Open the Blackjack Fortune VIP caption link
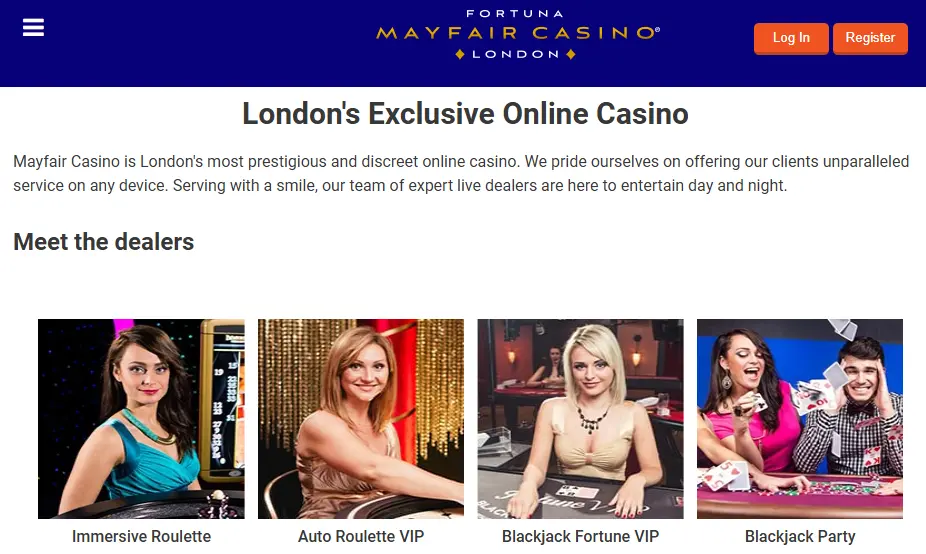 (x=581, y=536)
